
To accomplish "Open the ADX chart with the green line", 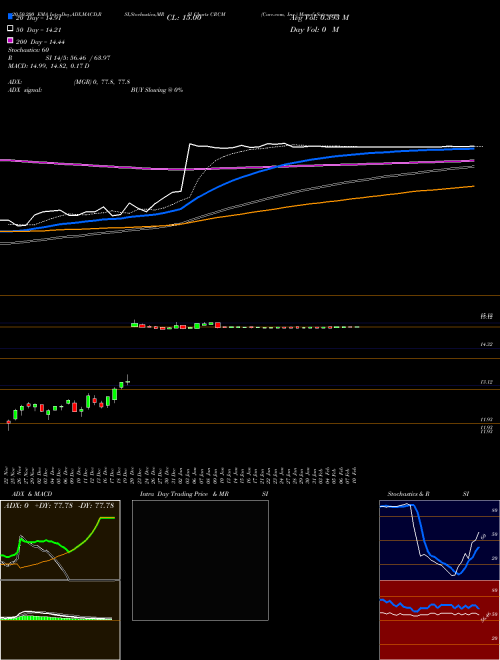I will click(60, 540).
